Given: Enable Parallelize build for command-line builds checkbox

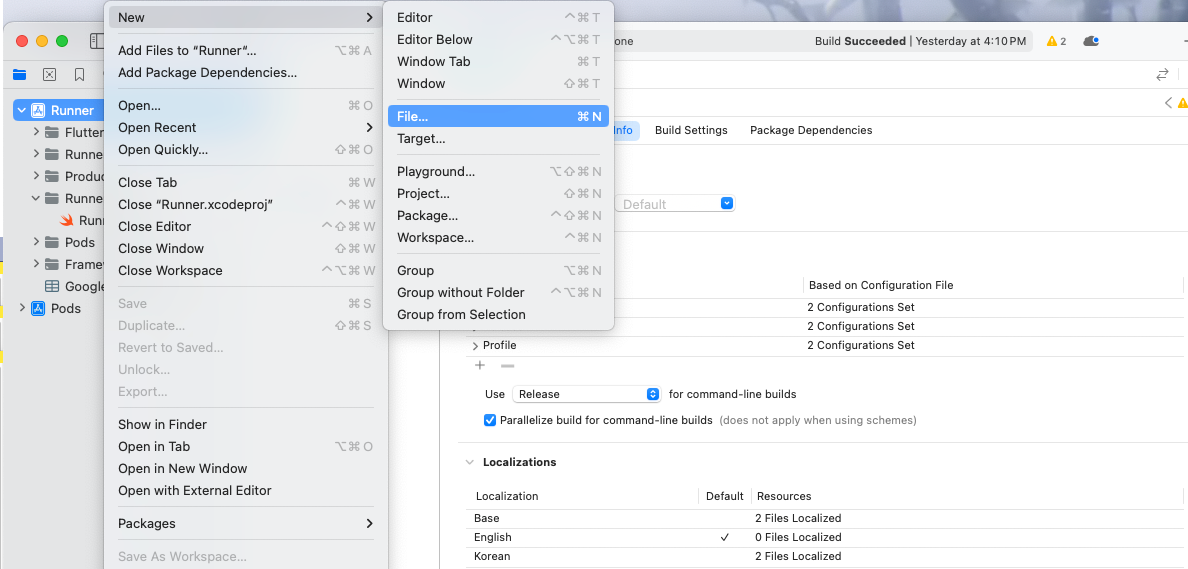Looking at the screenshot, I should click(x=490, y=420).
